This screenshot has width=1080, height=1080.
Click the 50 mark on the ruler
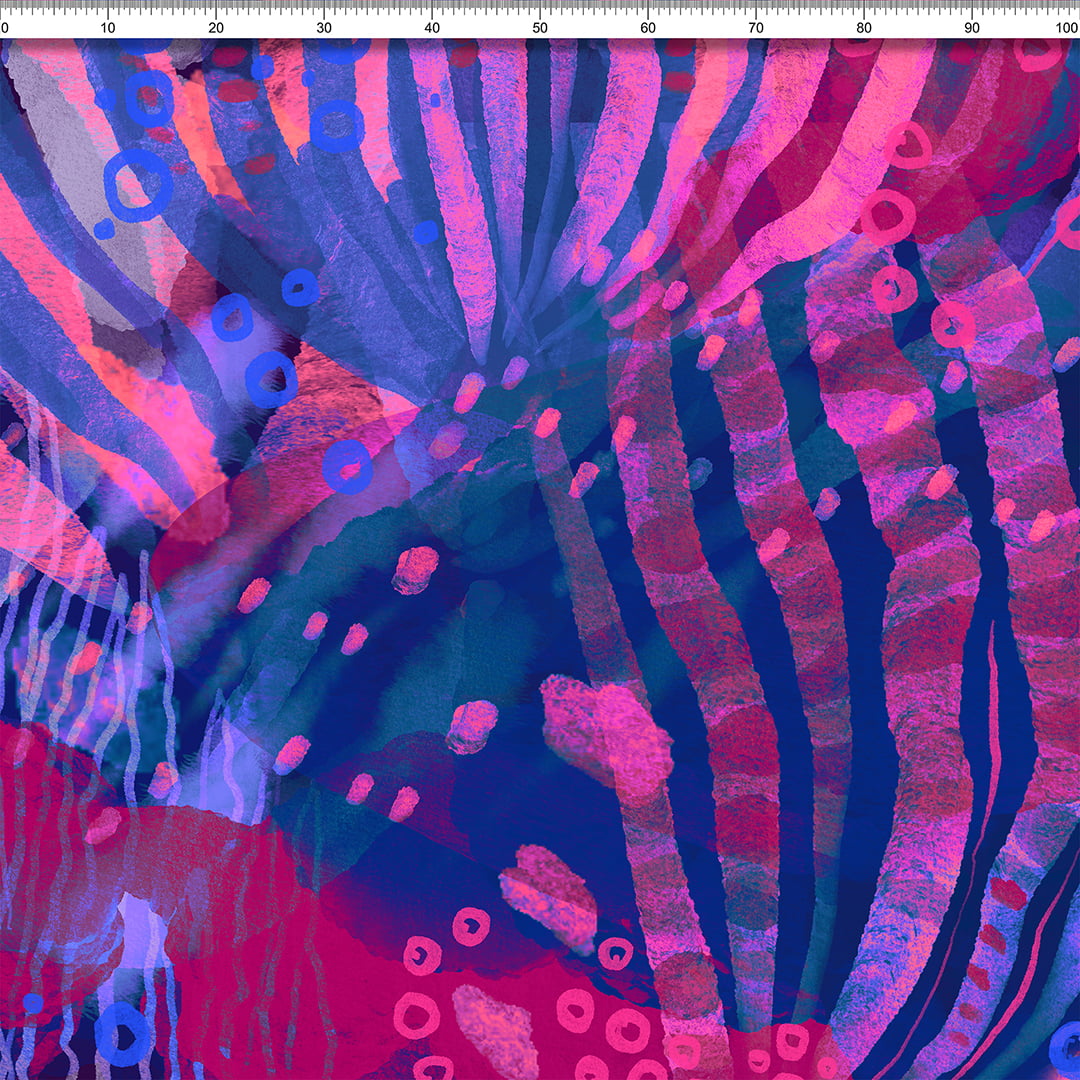(540, 27)
